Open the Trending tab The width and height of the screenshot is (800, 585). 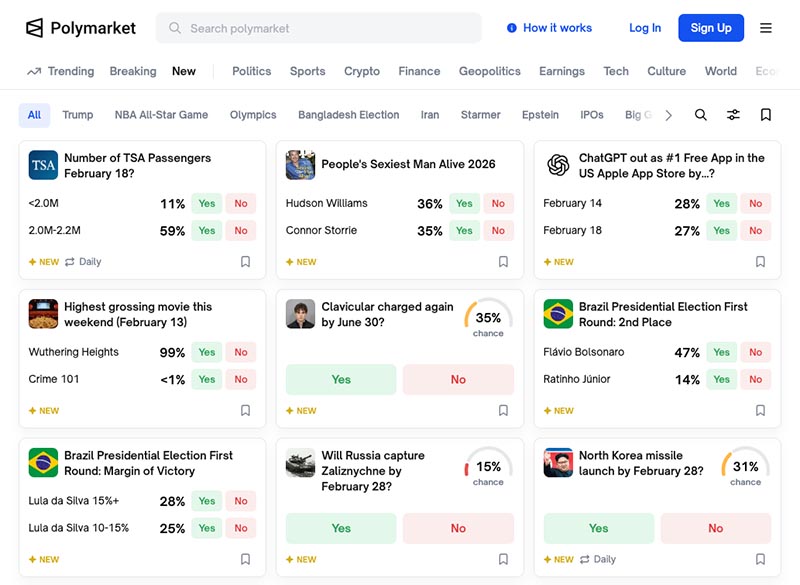coord(61,71)
